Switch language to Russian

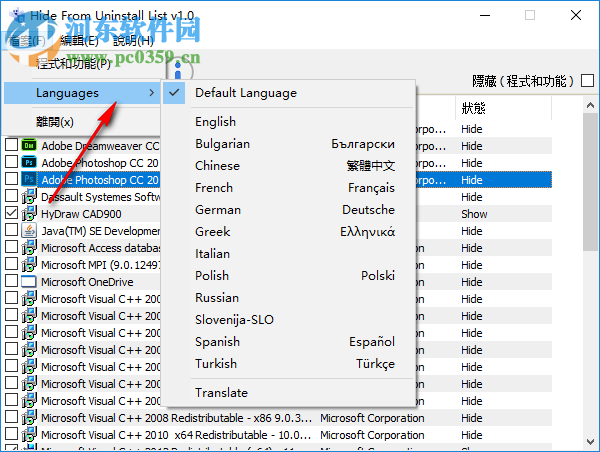tap(289, 298)
